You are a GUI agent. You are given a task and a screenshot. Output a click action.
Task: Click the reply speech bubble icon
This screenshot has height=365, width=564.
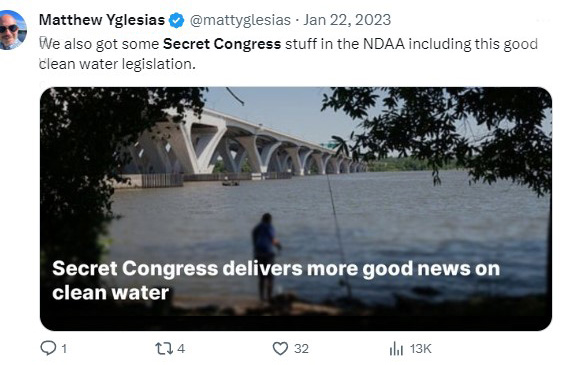[48, 348]
